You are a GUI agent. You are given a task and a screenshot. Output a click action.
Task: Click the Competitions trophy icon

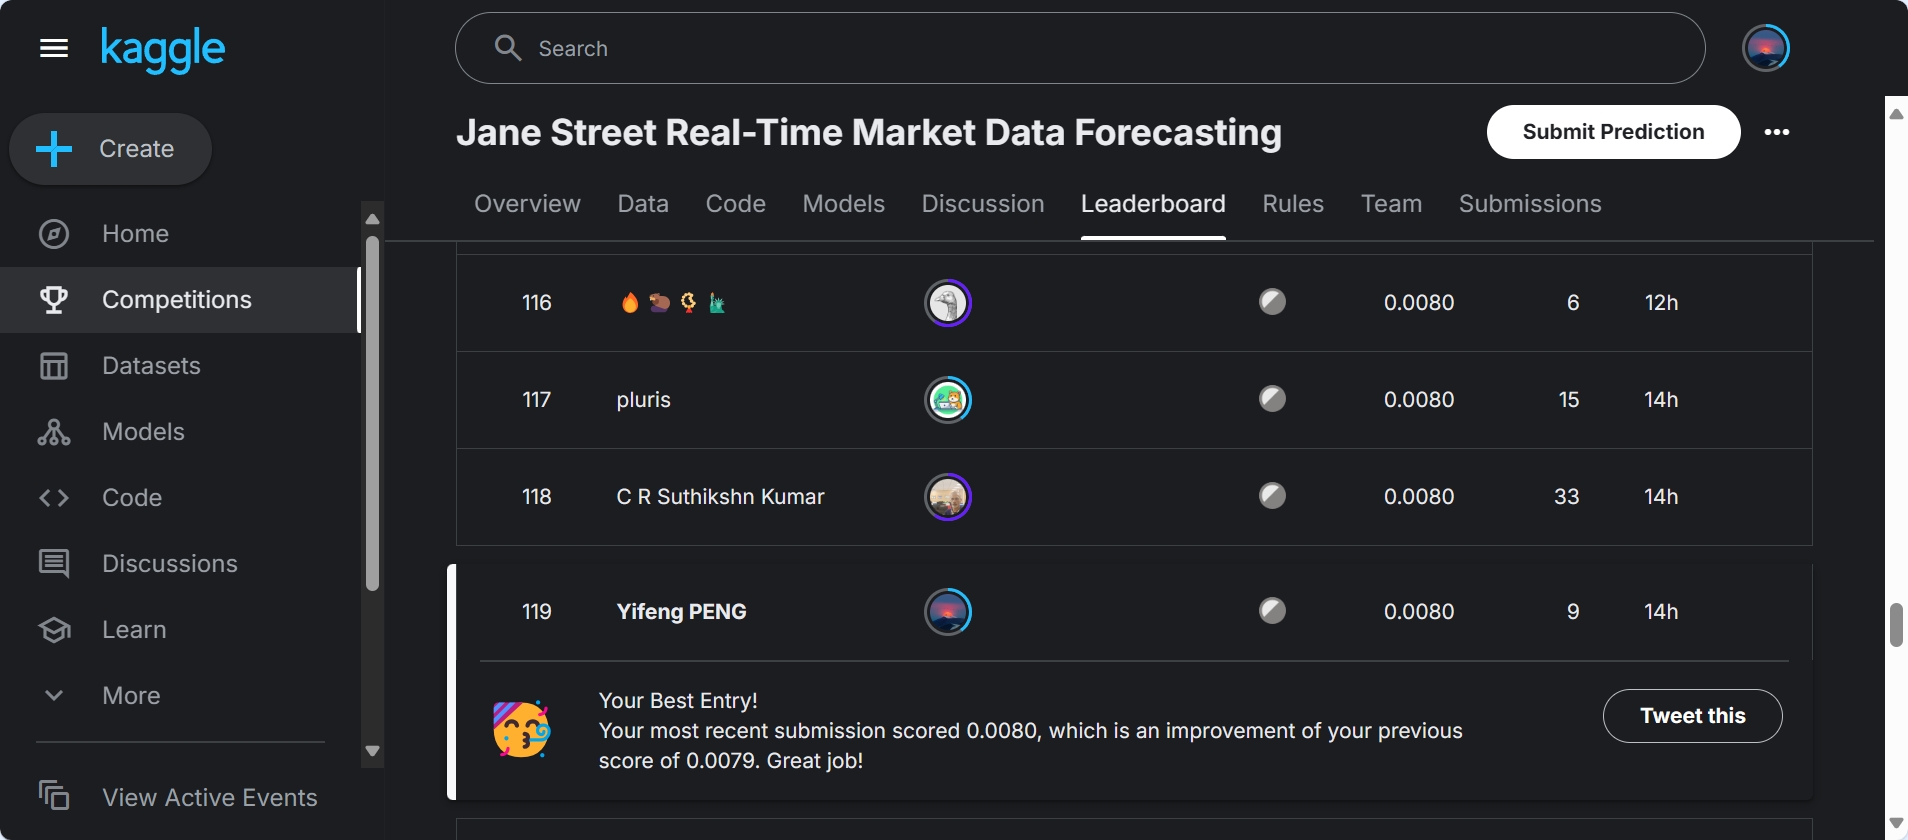coord(54,300)
